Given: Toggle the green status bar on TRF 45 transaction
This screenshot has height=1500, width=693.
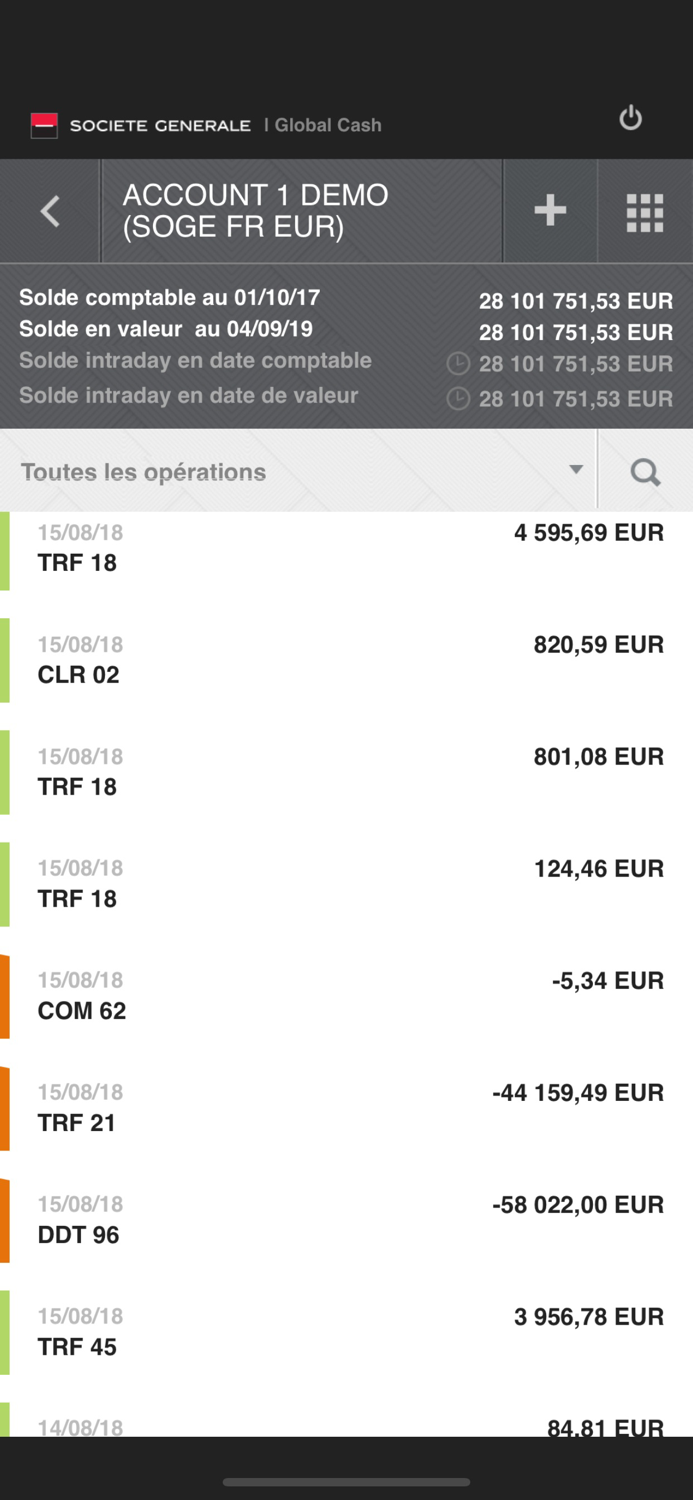Looking at the screenshot, I should pyautogui.click(x=5, y=1332).
